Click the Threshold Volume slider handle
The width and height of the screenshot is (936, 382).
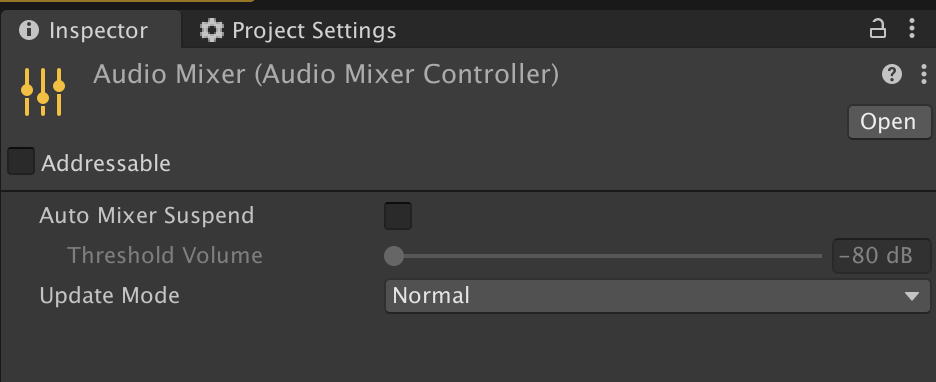(394, 256)
